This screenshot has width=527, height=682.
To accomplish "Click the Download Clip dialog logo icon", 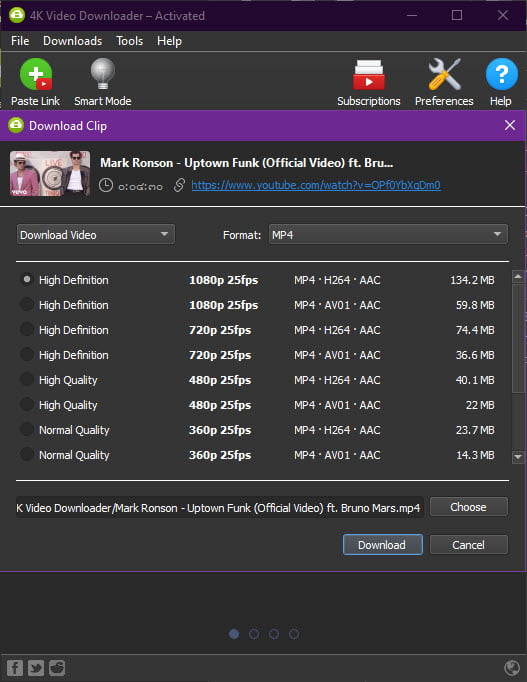I will point(16,125).
